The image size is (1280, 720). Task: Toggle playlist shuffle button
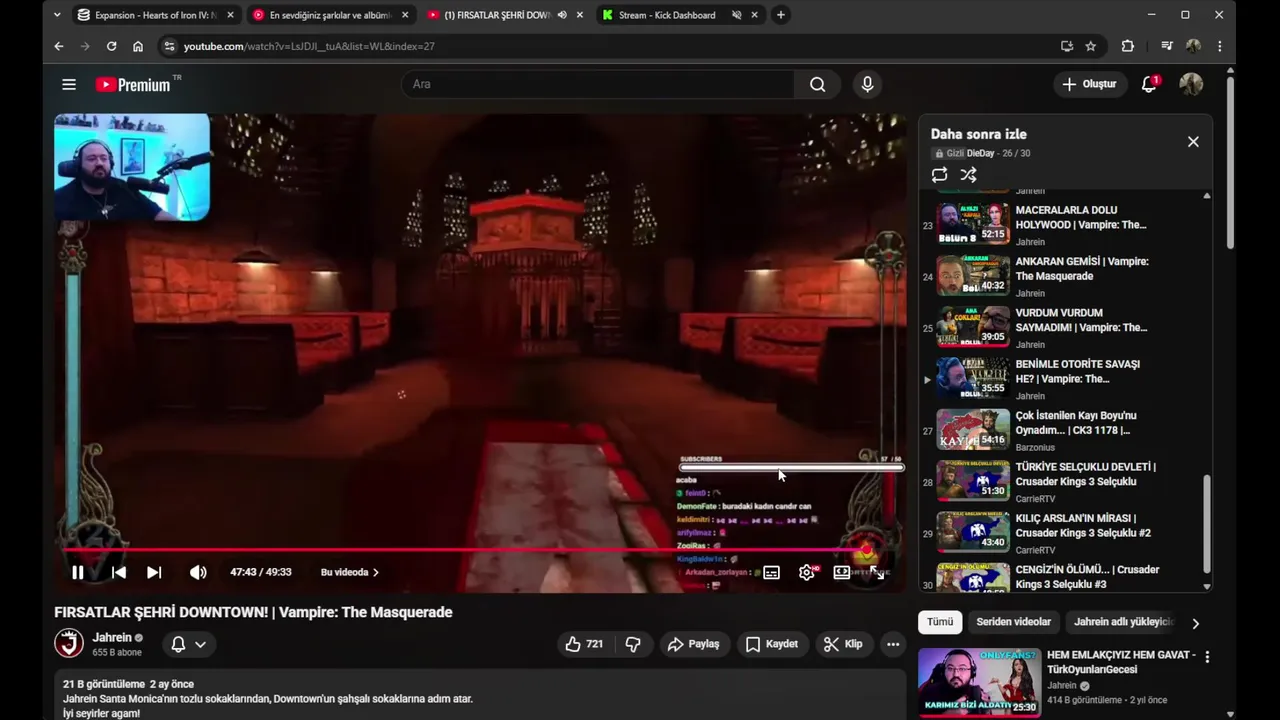tap(968, 175)
